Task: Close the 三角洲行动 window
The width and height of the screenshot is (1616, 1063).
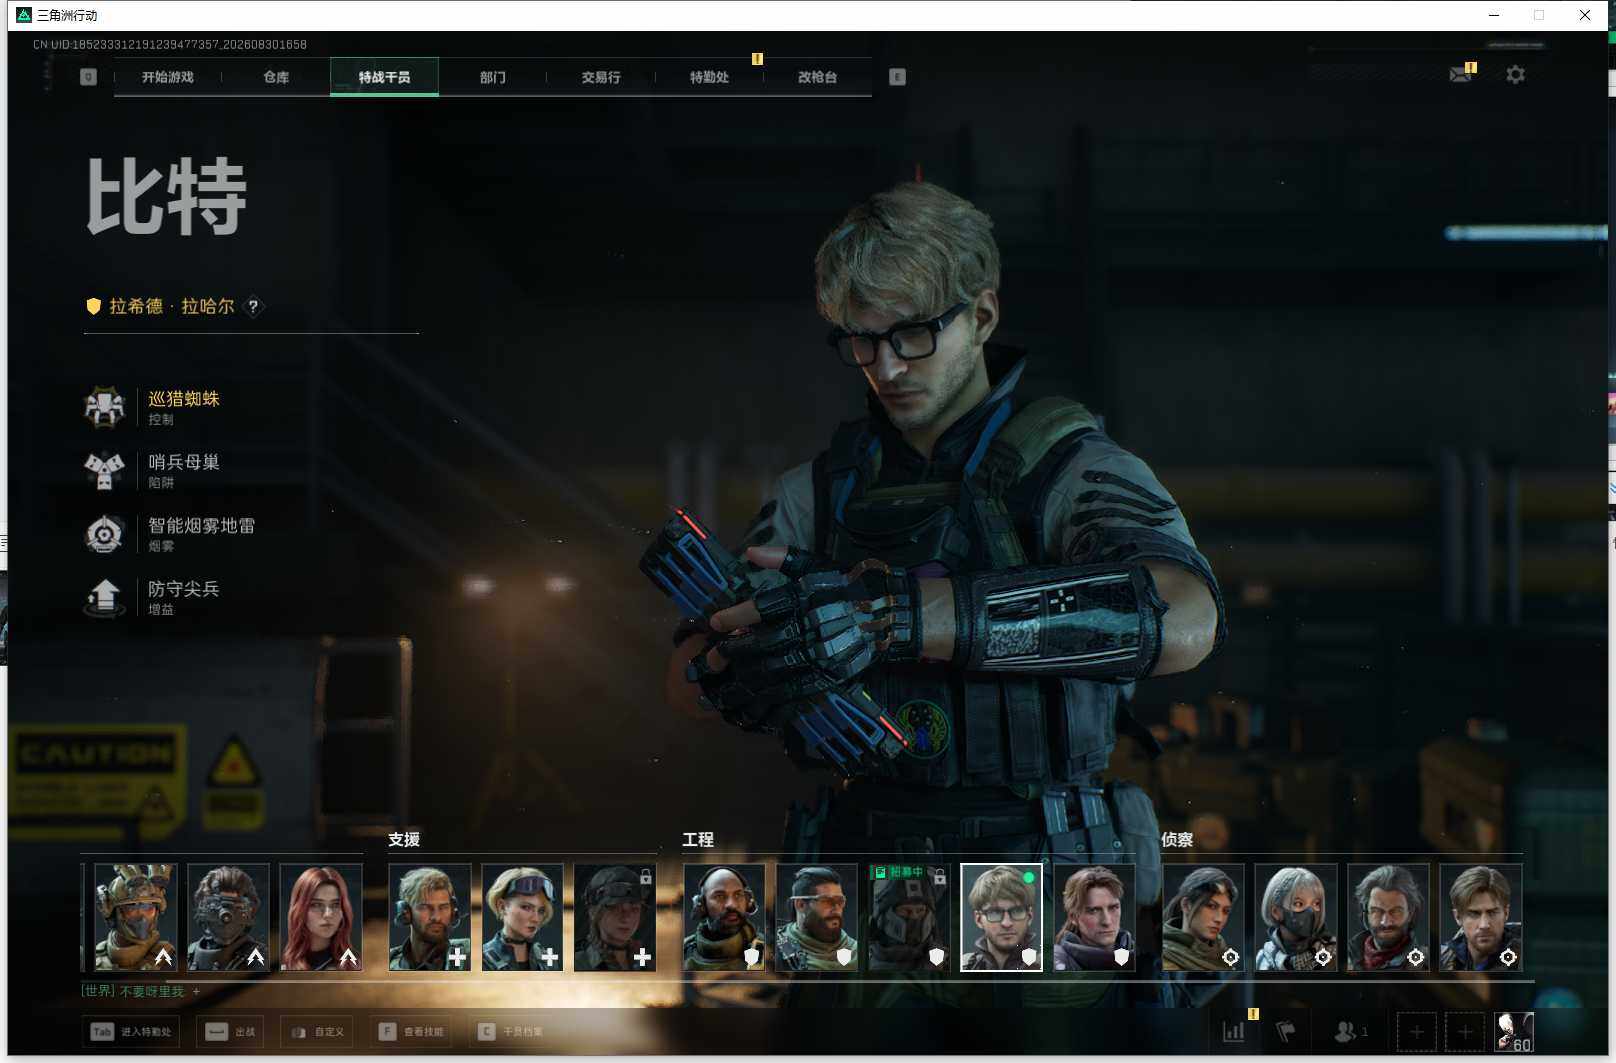Action: 1585,15
